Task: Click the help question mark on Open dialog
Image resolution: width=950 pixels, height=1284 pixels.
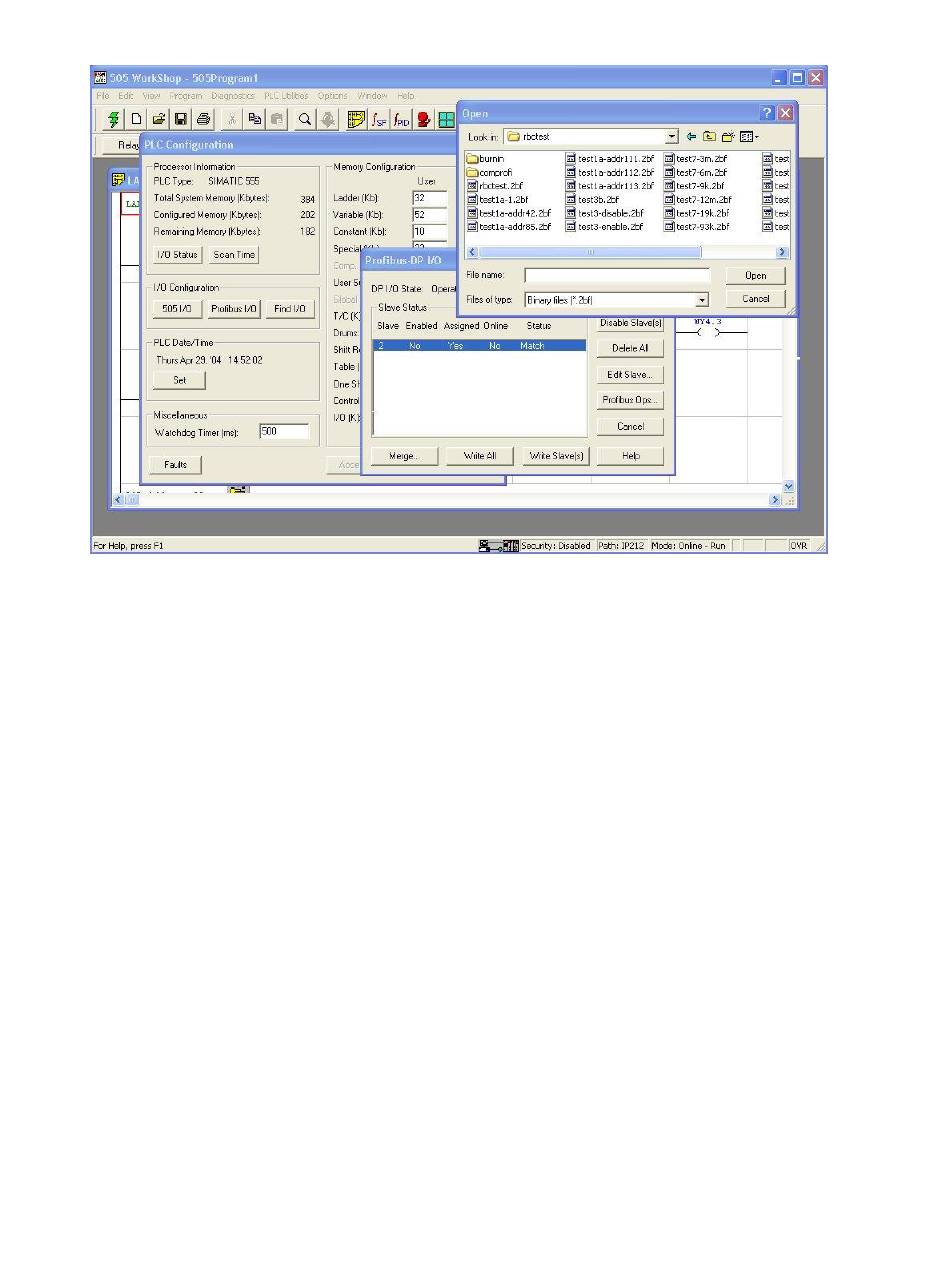Action: tap(767, 113)
